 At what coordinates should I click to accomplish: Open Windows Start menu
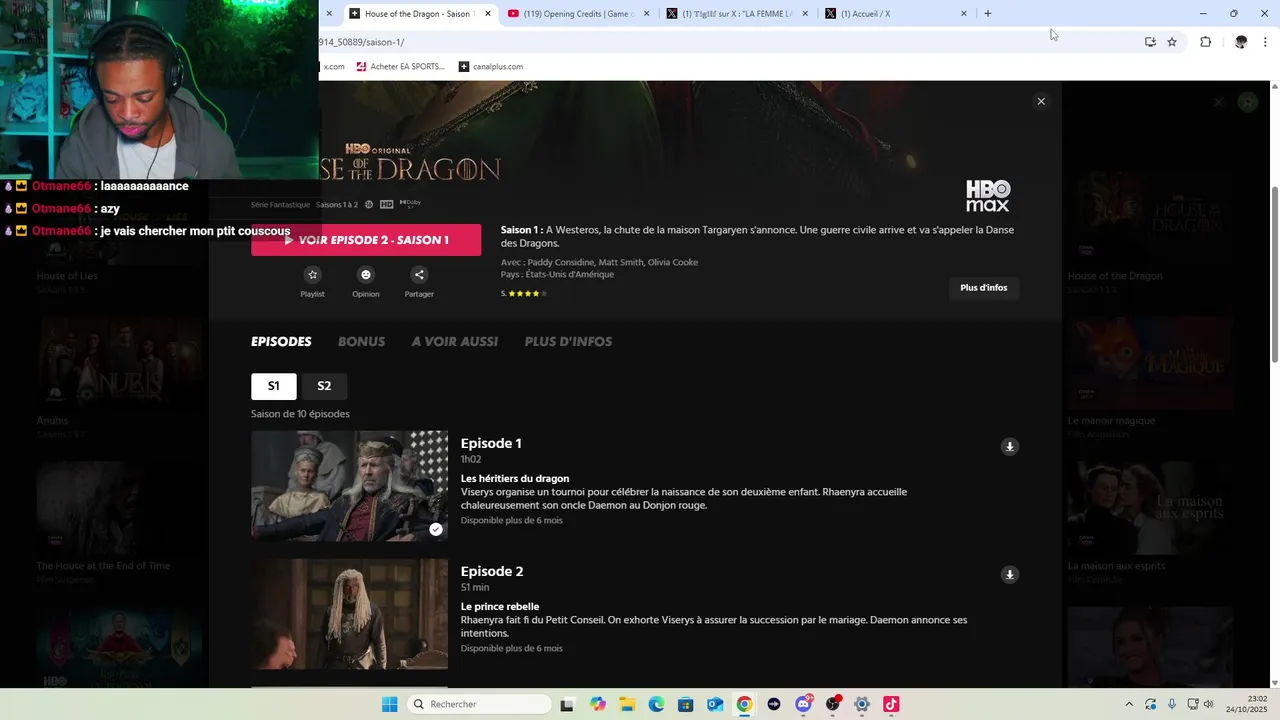coord(389,704)
